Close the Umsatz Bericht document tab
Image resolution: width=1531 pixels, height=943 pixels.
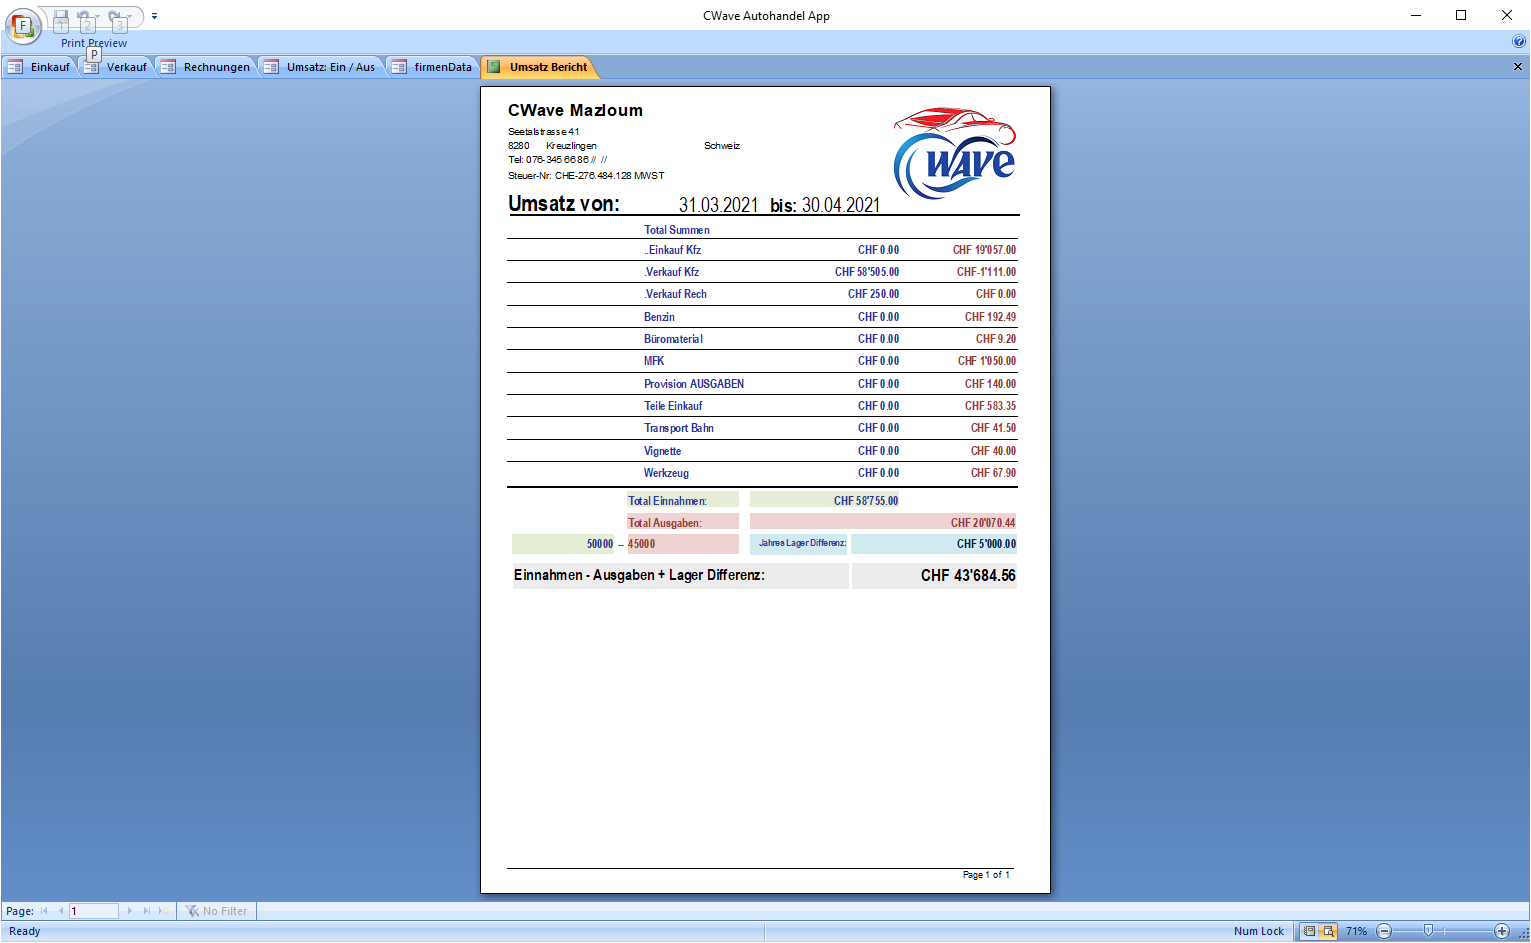click(1517, 67)
